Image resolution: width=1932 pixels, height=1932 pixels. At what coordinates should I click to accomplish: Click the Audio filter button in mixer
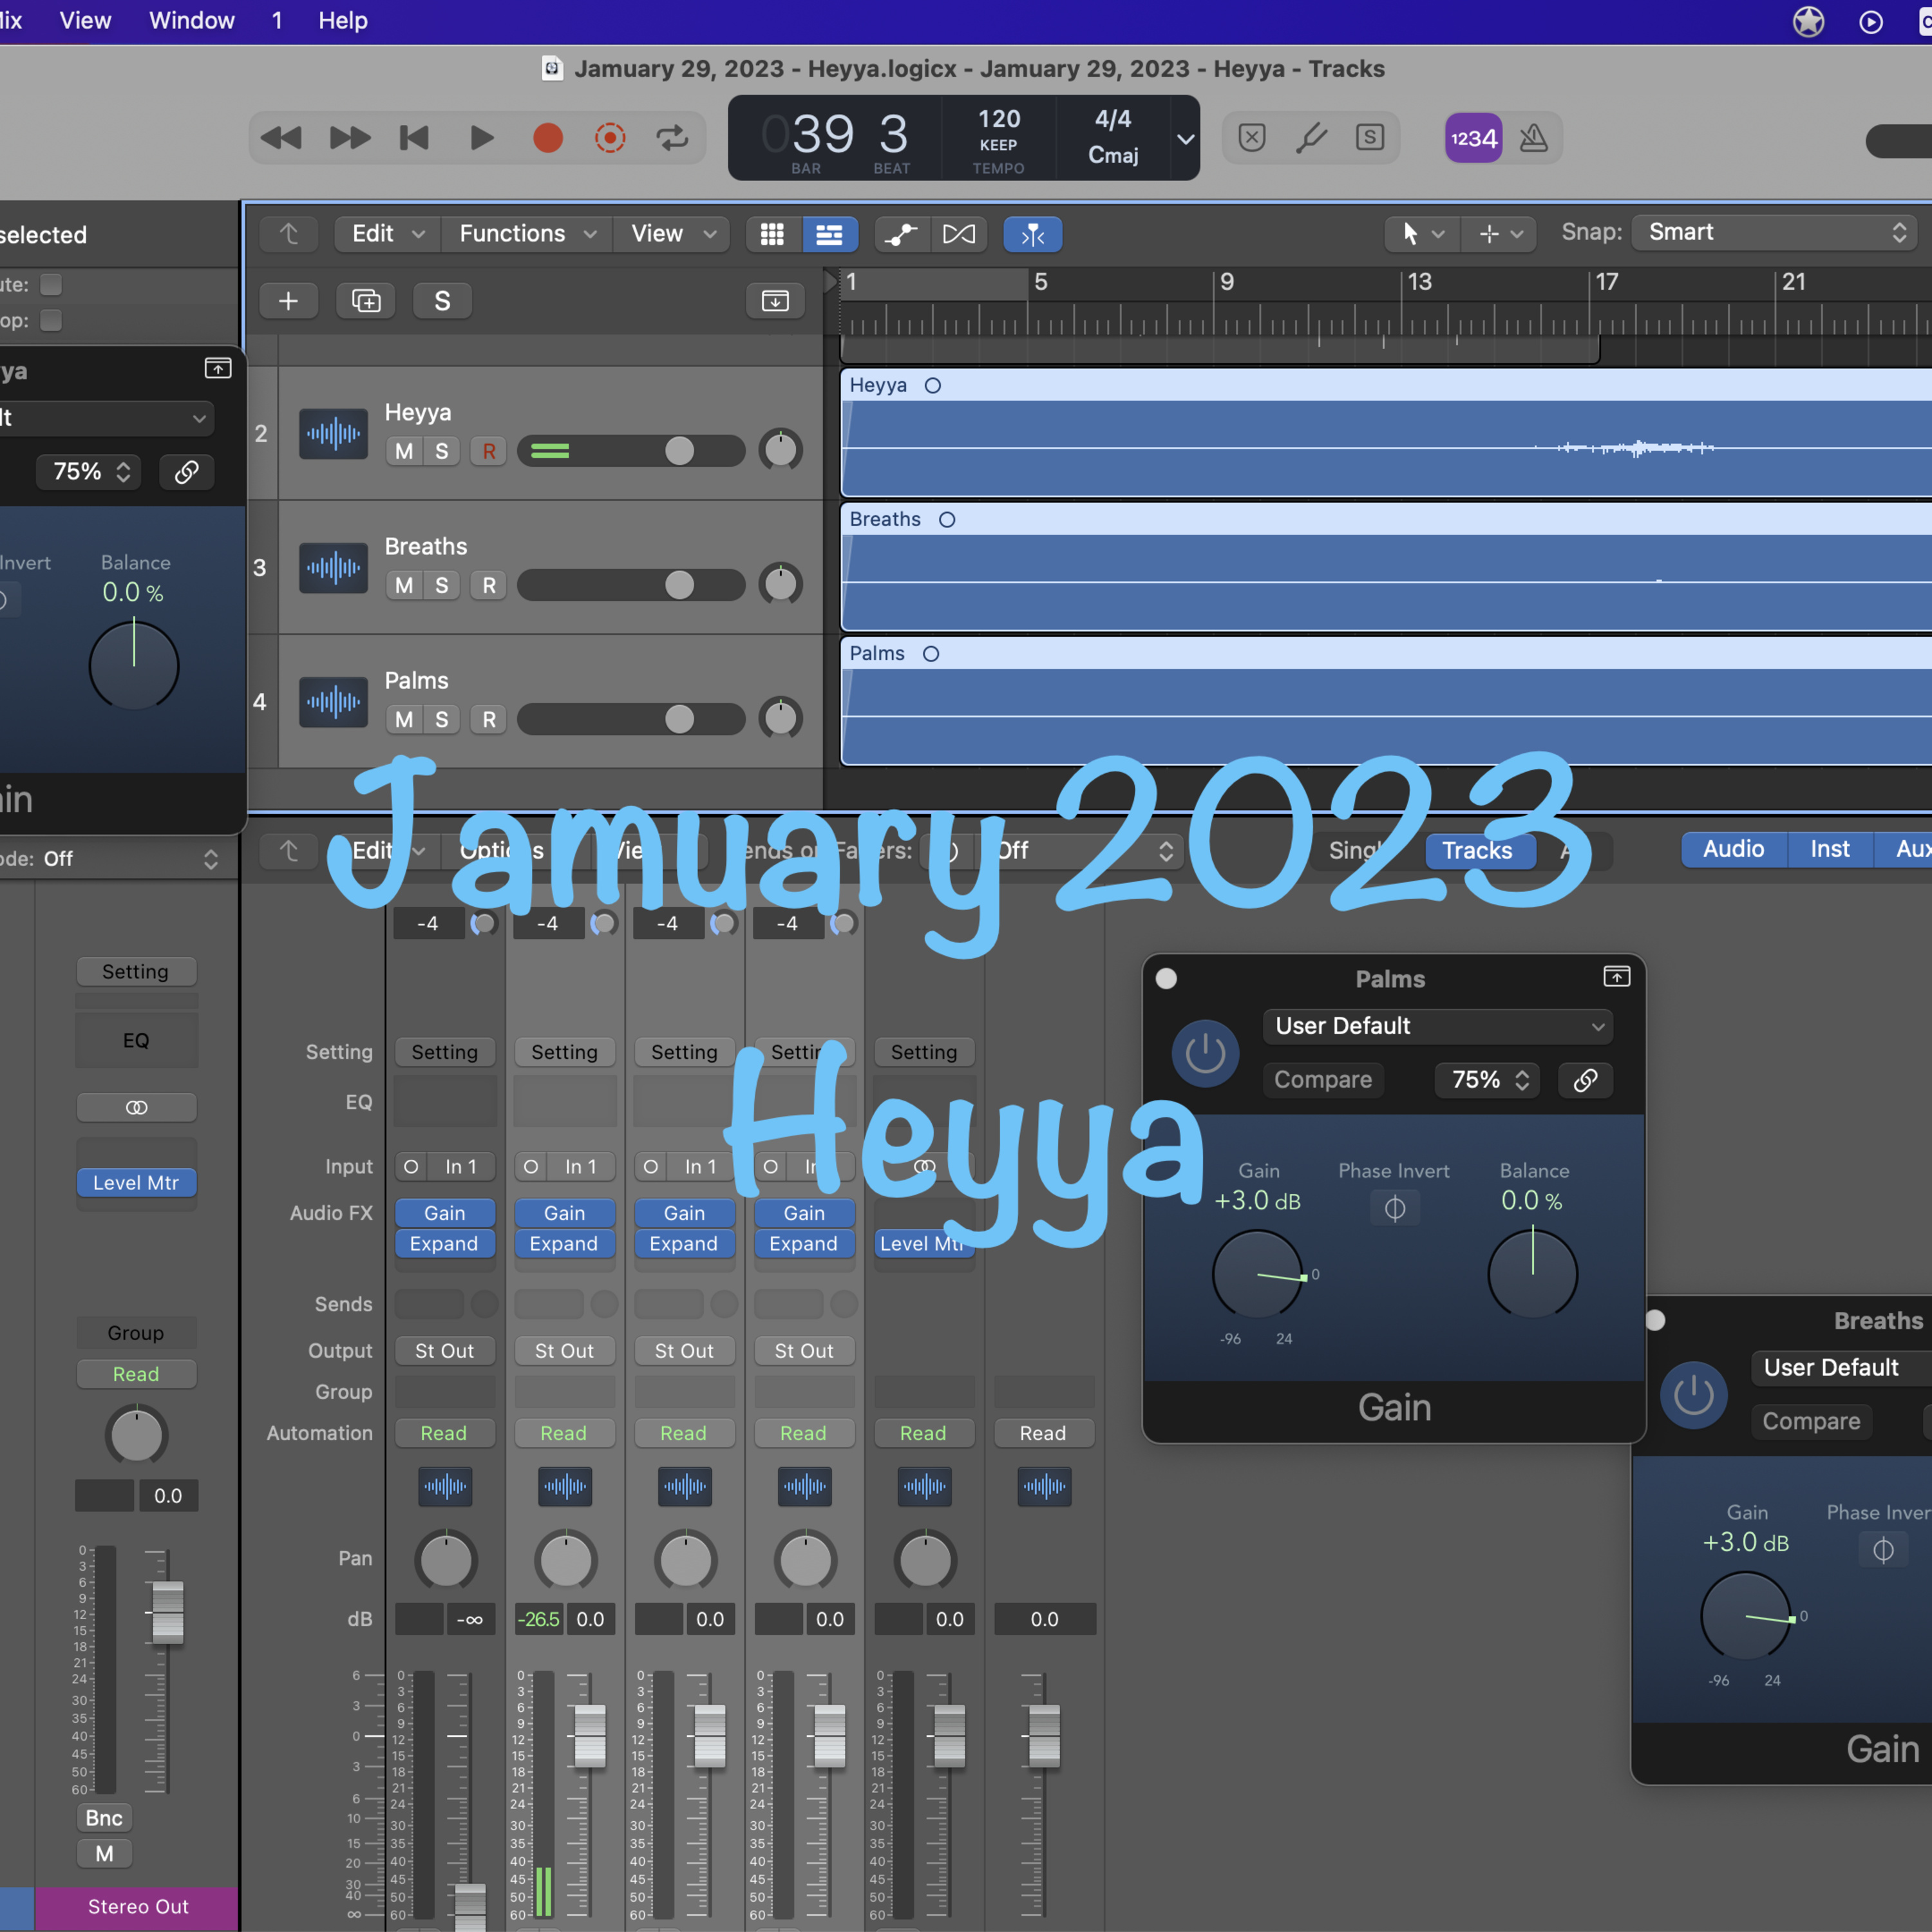[1733, 849]
